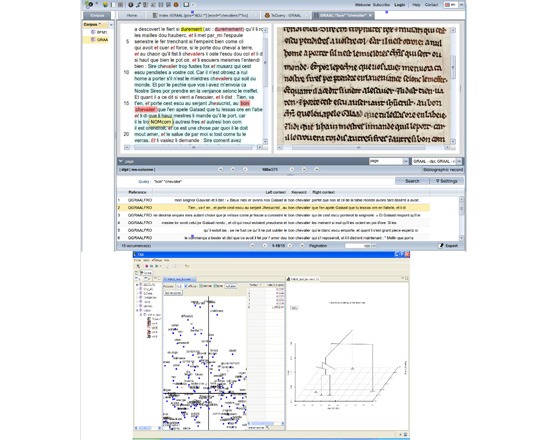Click the Login link

click(x=400, y=5)
